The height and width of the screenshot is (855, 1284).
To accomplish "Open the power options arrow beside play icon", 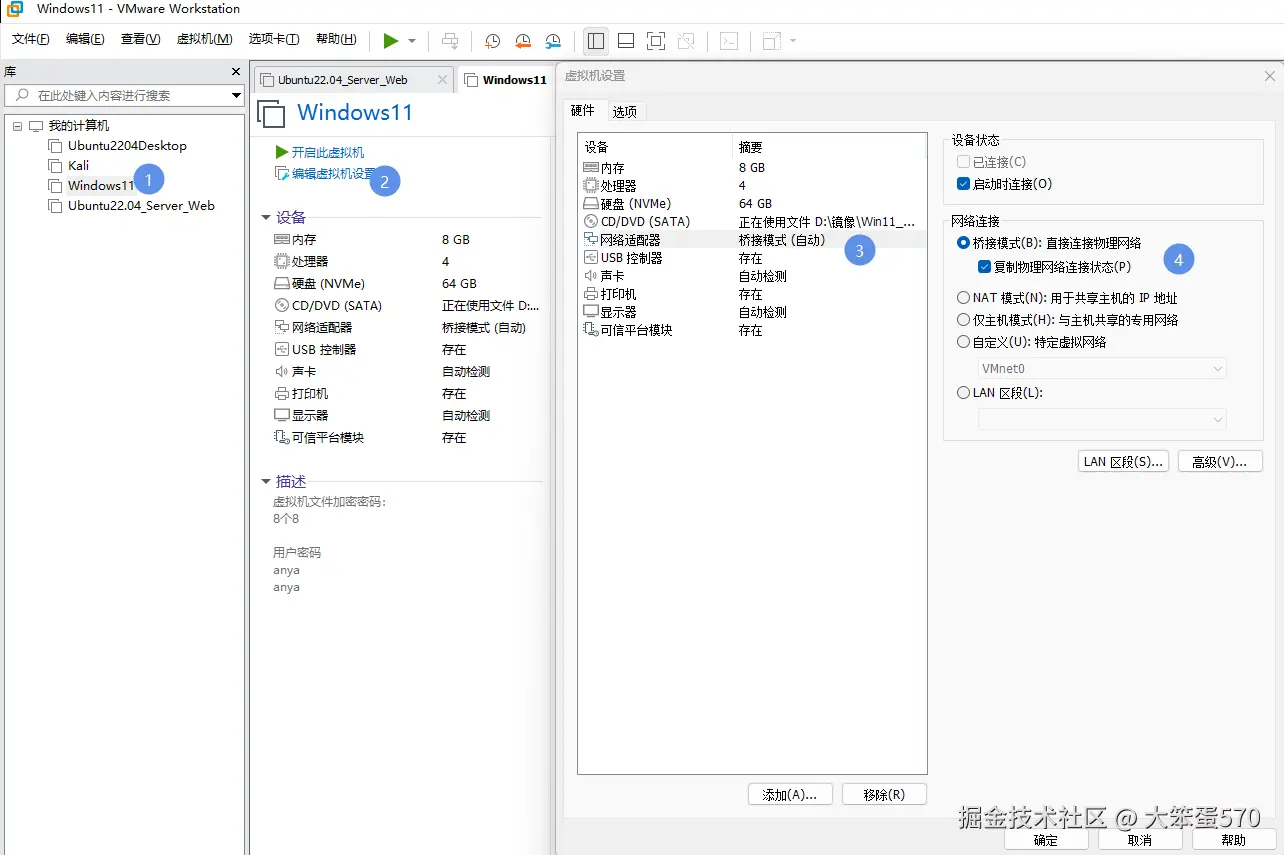I will click(x=412, y=41).
